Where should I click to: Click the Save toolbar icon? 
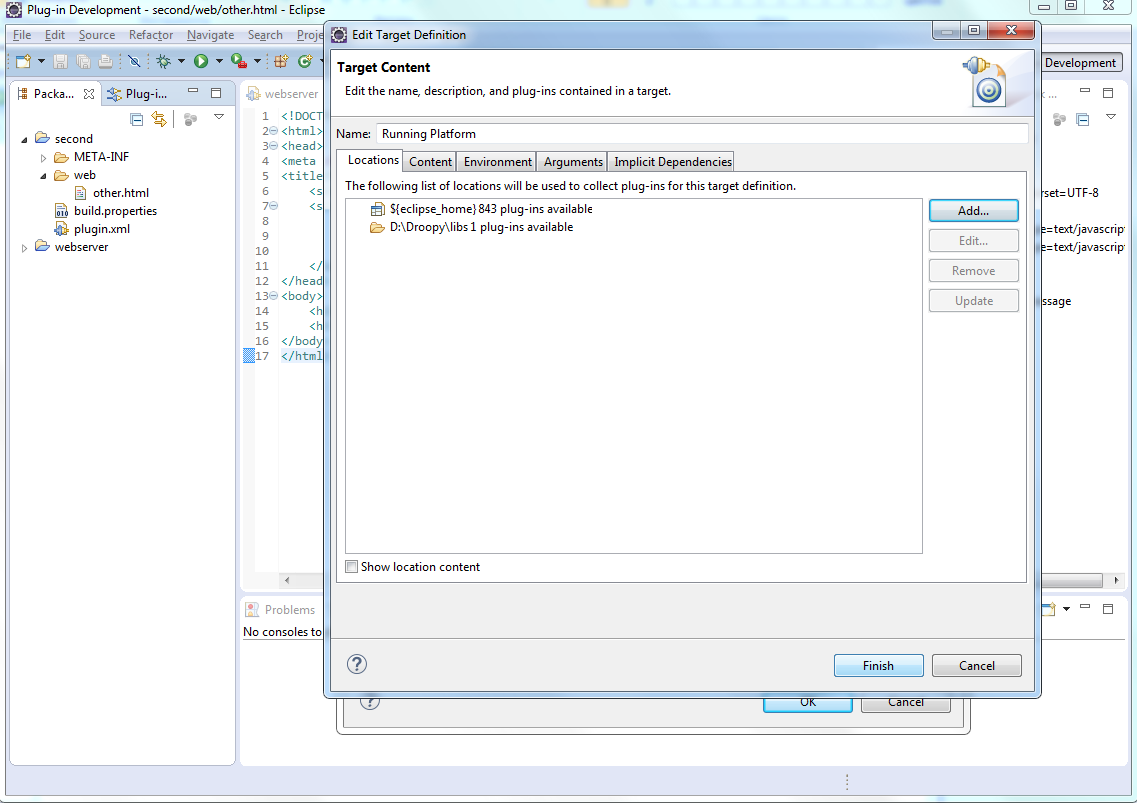click(x=60, y=62)
